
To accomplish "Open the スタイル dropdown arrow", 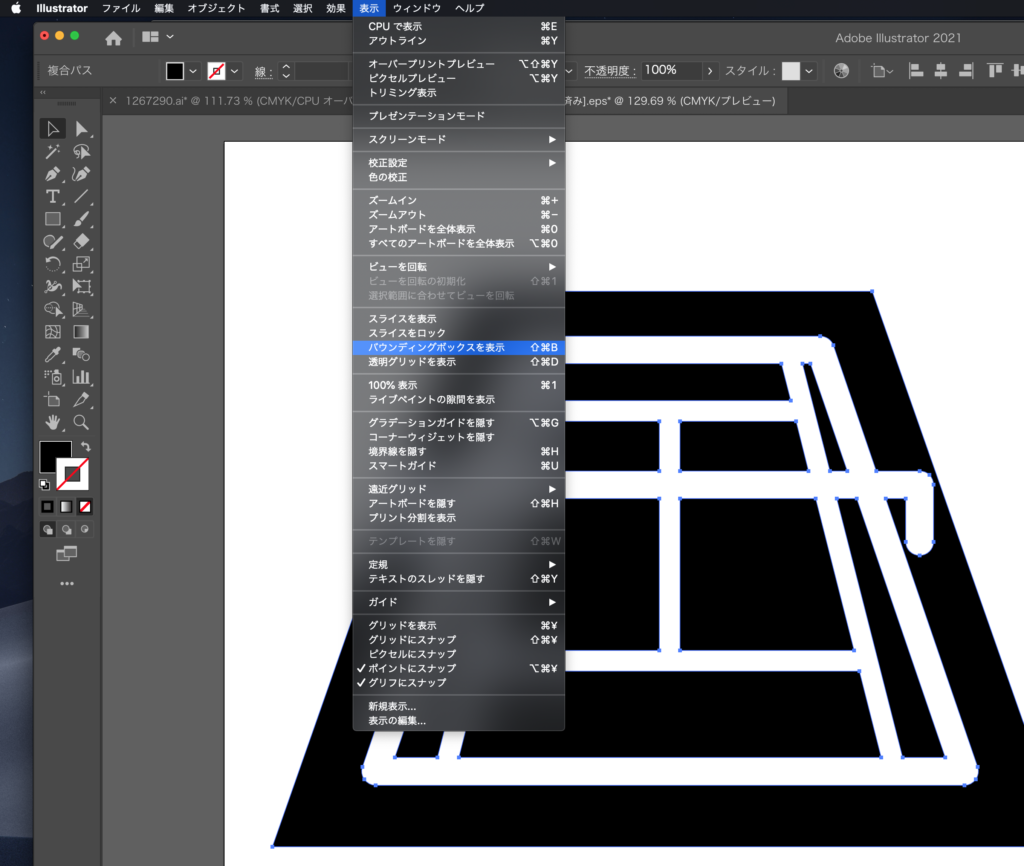I will pyautogui.click(x=808, y=71).
